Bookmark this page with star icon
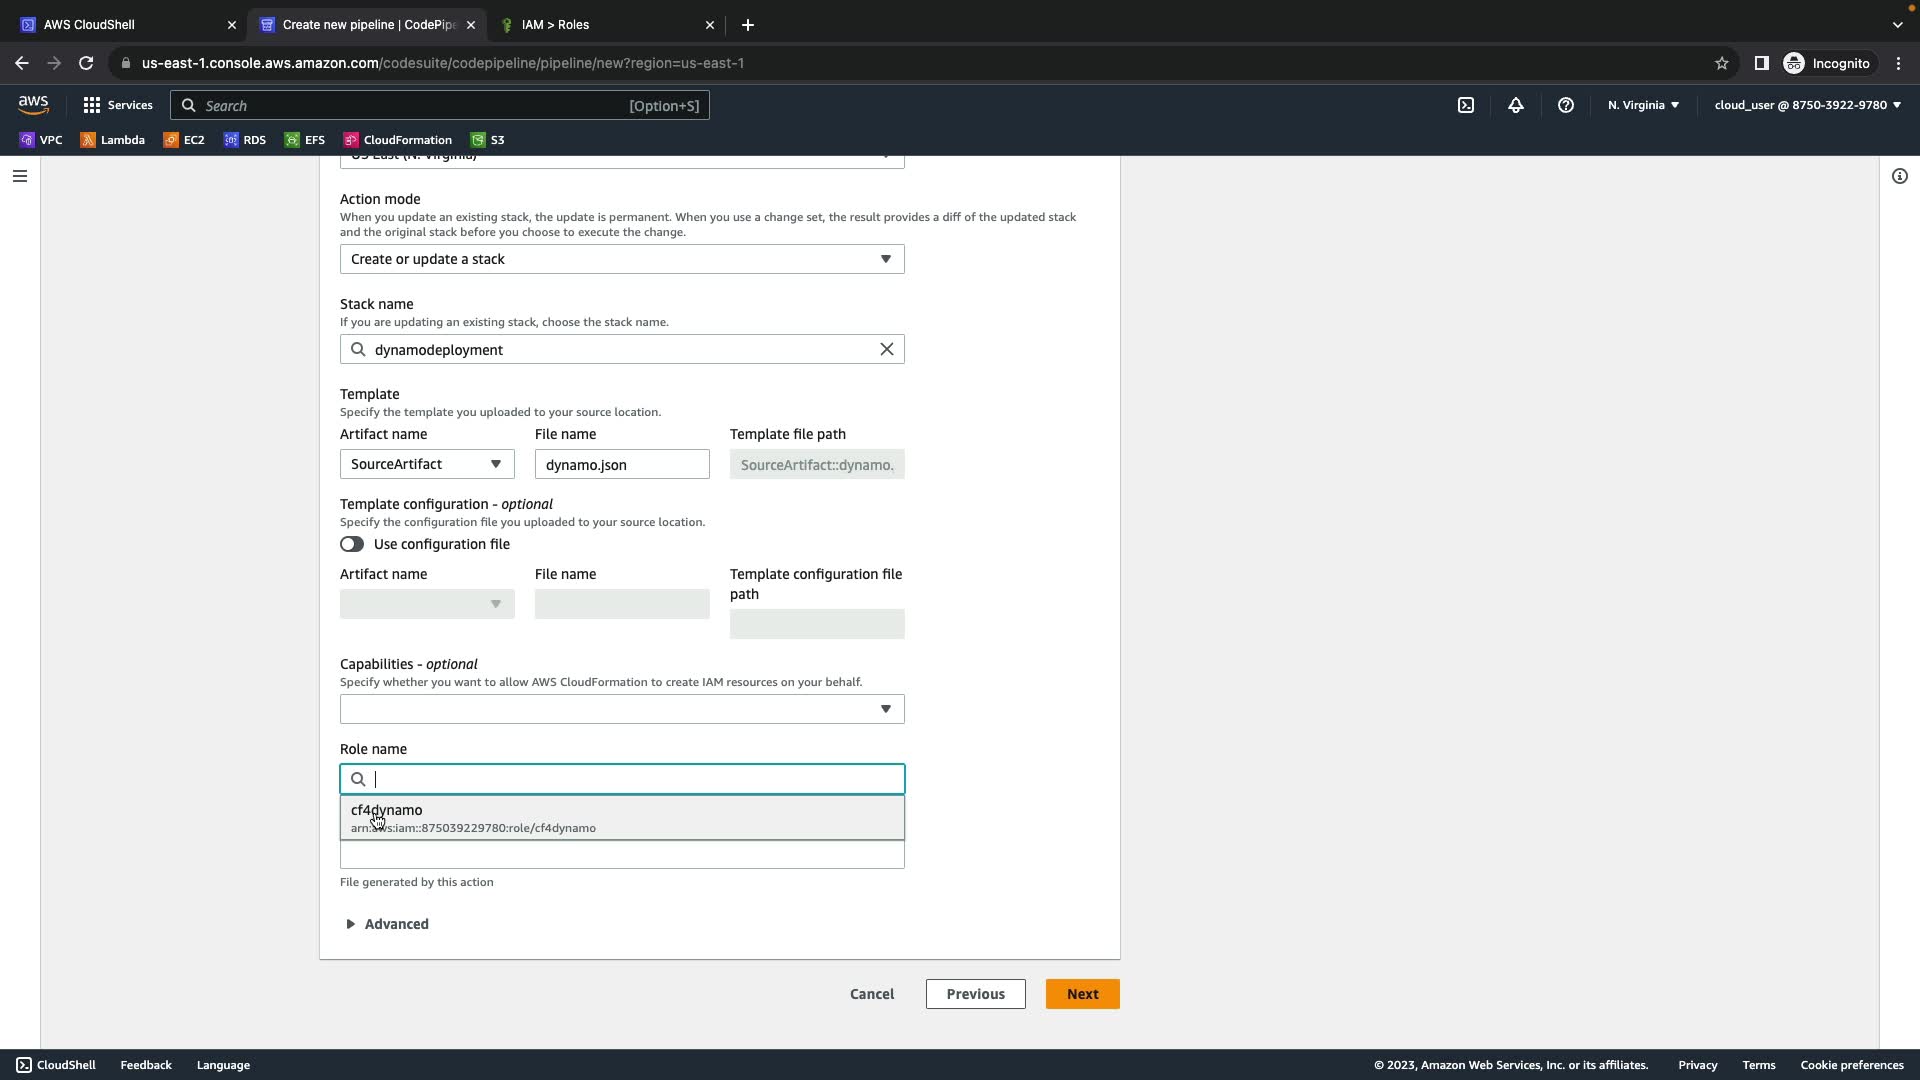1920x1080 pixels. [x=1721, y=63]
